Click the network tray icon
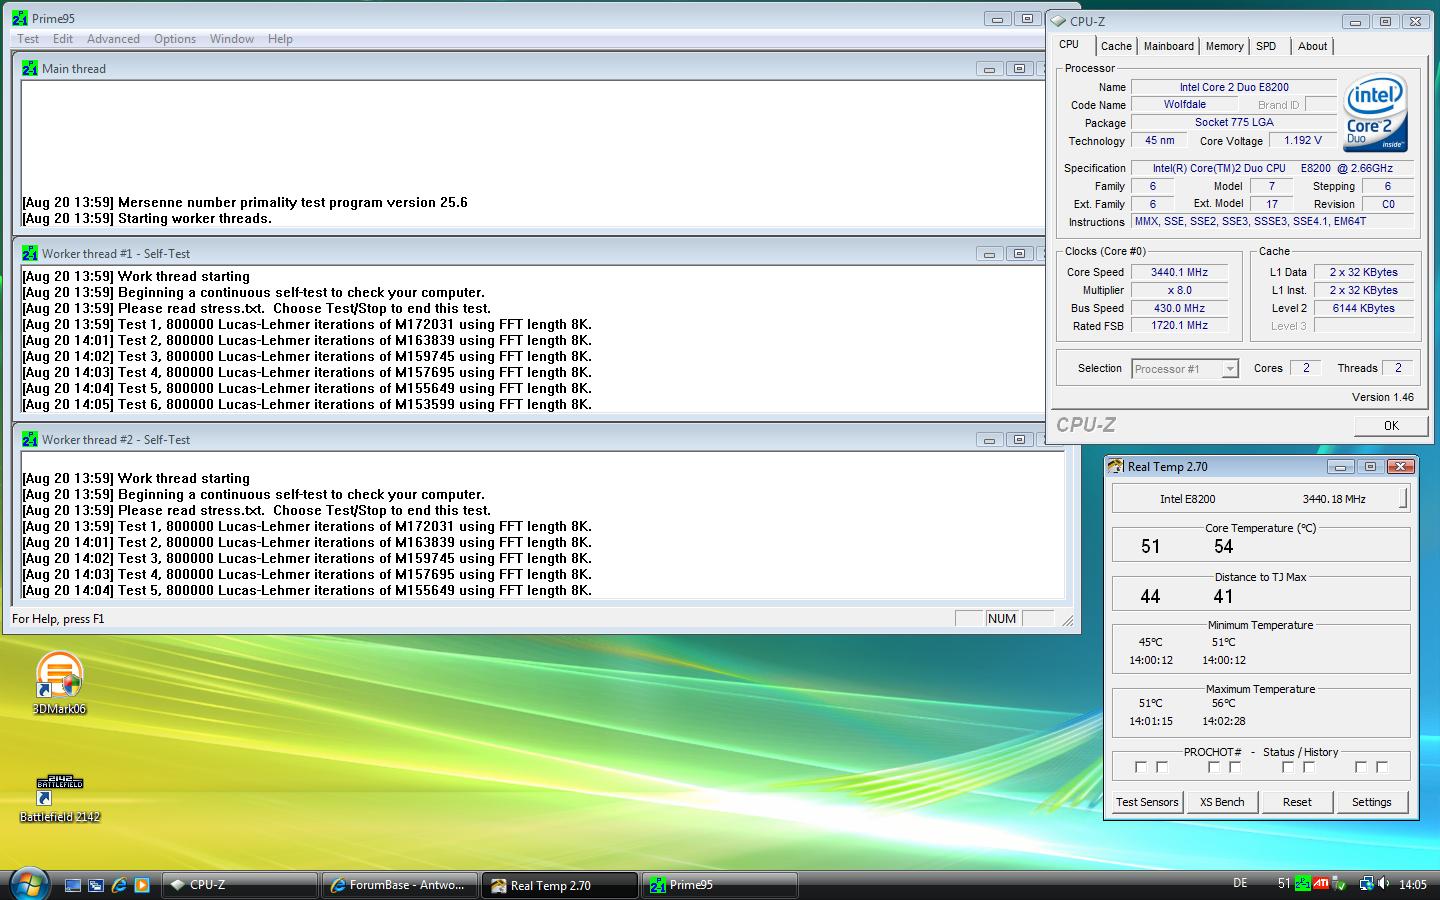Screen dimensions: 1440x900 tap(1365, 884)
